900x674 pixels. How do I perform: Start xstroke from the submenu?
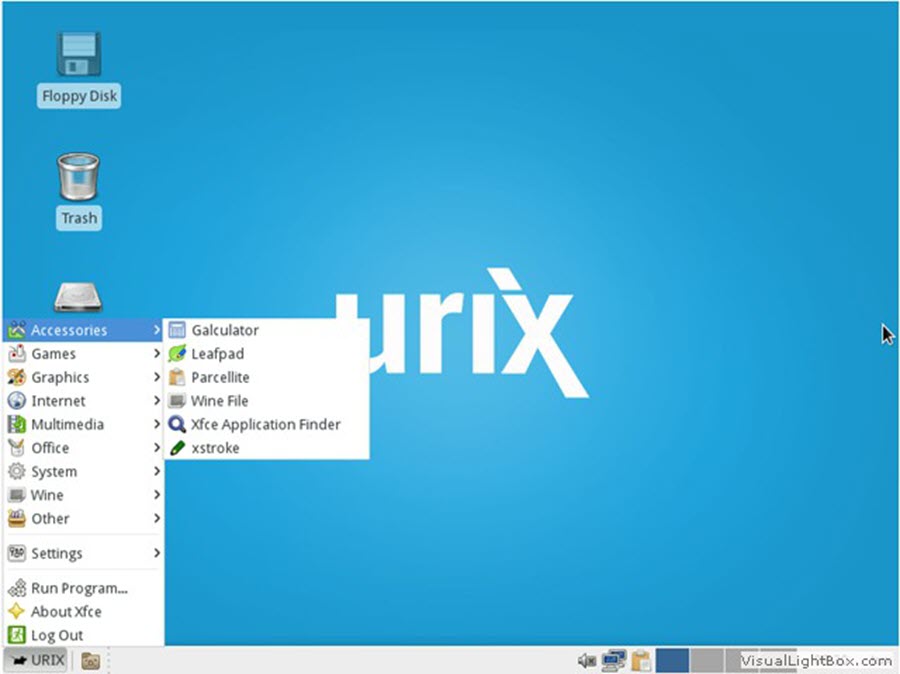(x=266, y=448)
